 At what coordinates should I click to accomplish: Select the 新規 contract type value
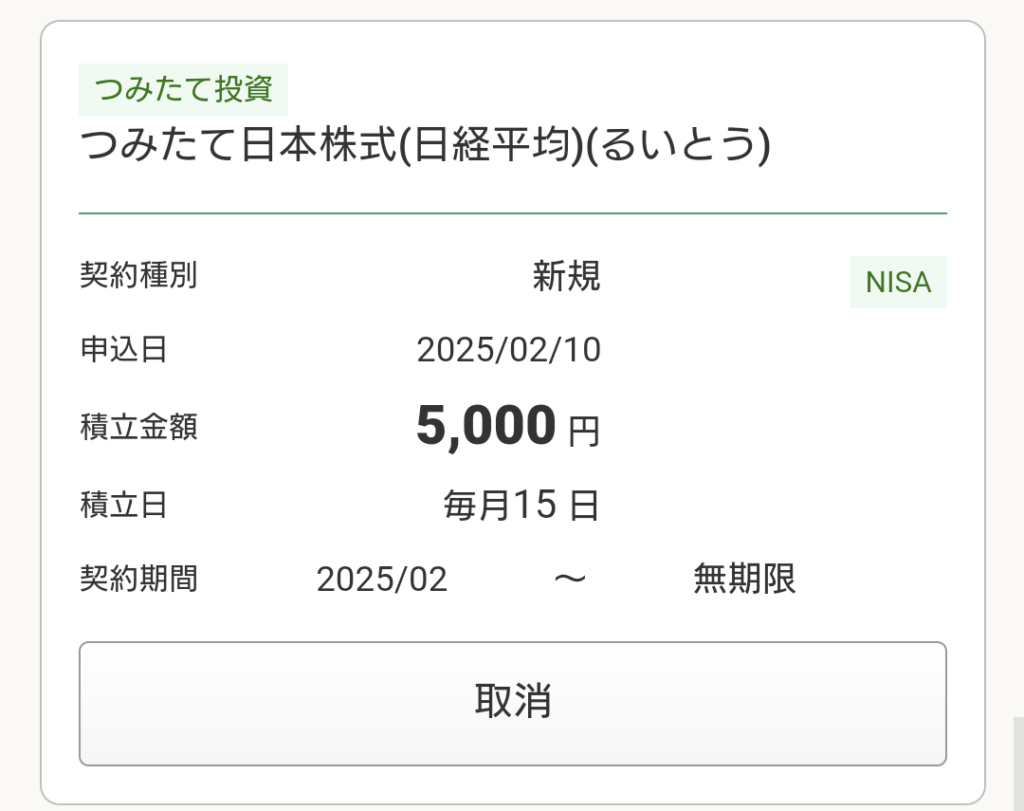(x=566, y=276)
